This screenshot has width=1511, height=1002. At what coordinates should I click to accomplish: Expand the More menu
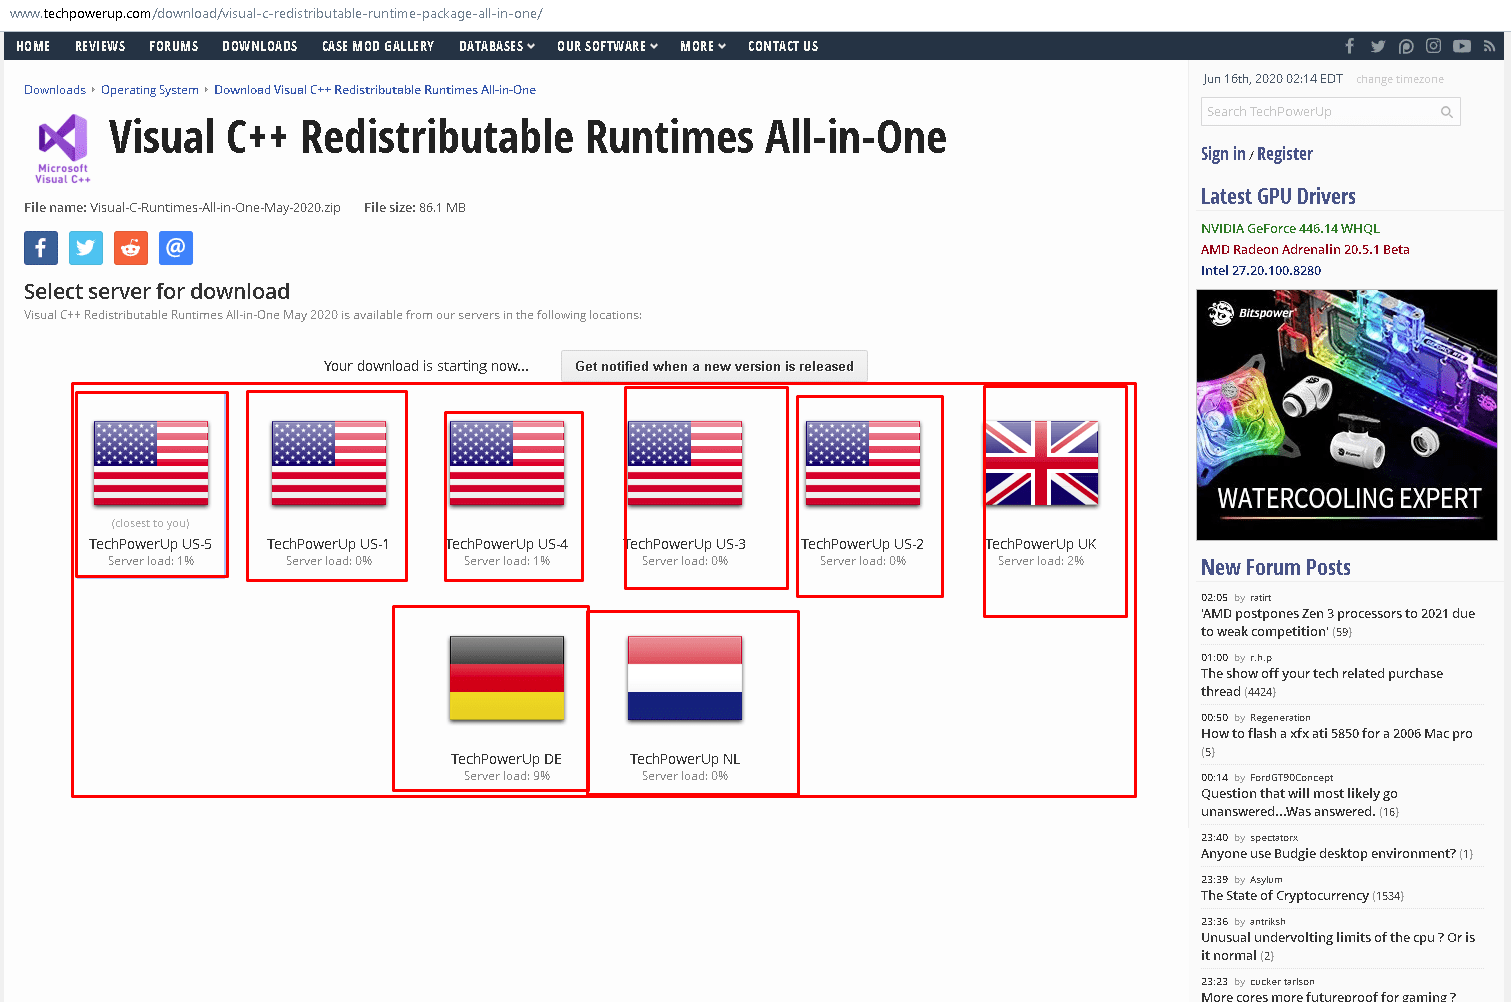pos(703,46)
